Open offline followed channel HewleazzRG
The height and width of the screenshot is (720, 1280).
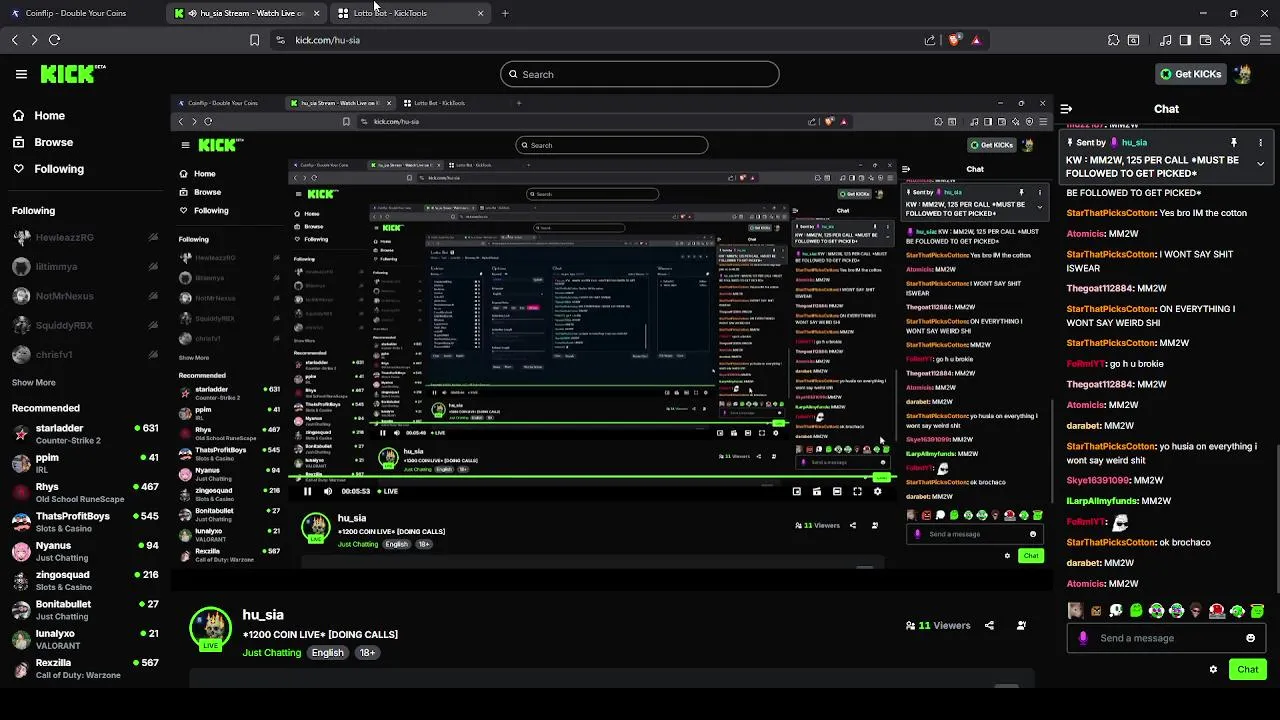click(85, 238)
